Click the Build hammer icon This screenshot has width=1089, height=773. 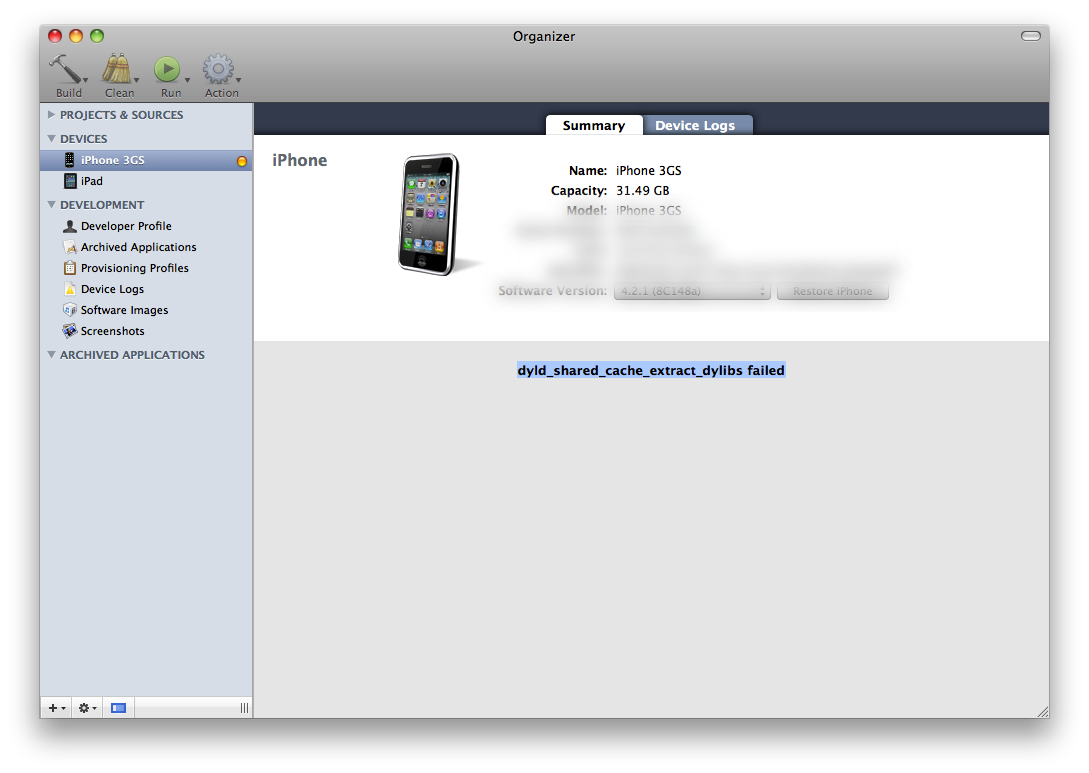[65, 69]
